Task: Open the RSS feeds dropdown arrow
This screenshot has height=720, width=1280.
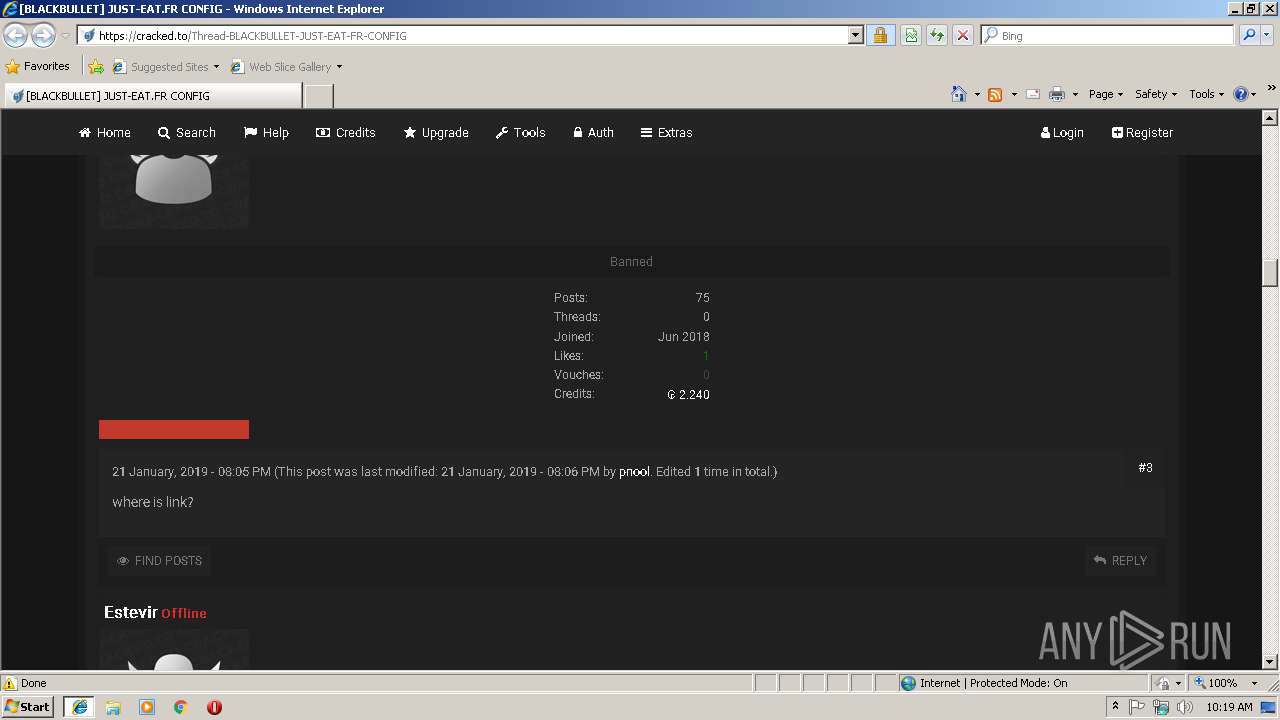Action: click(x=1014, y=94)
